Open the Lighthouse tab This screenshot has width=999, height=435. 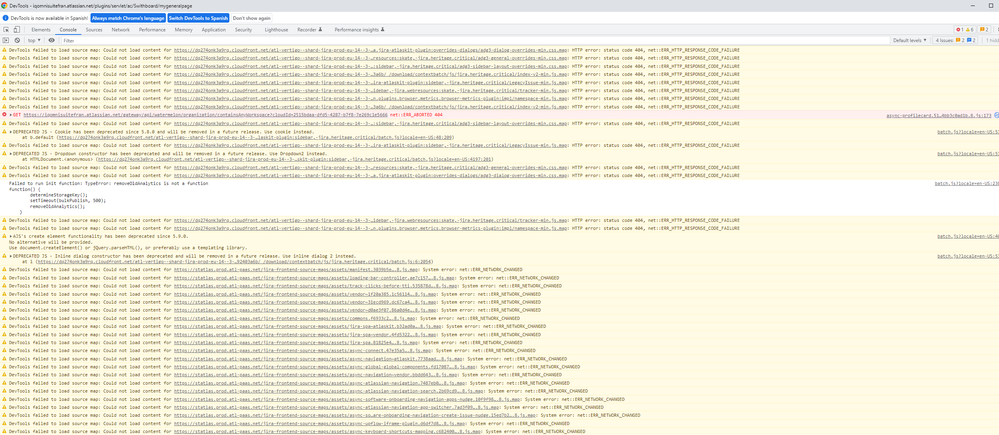[x=276, y=30]
